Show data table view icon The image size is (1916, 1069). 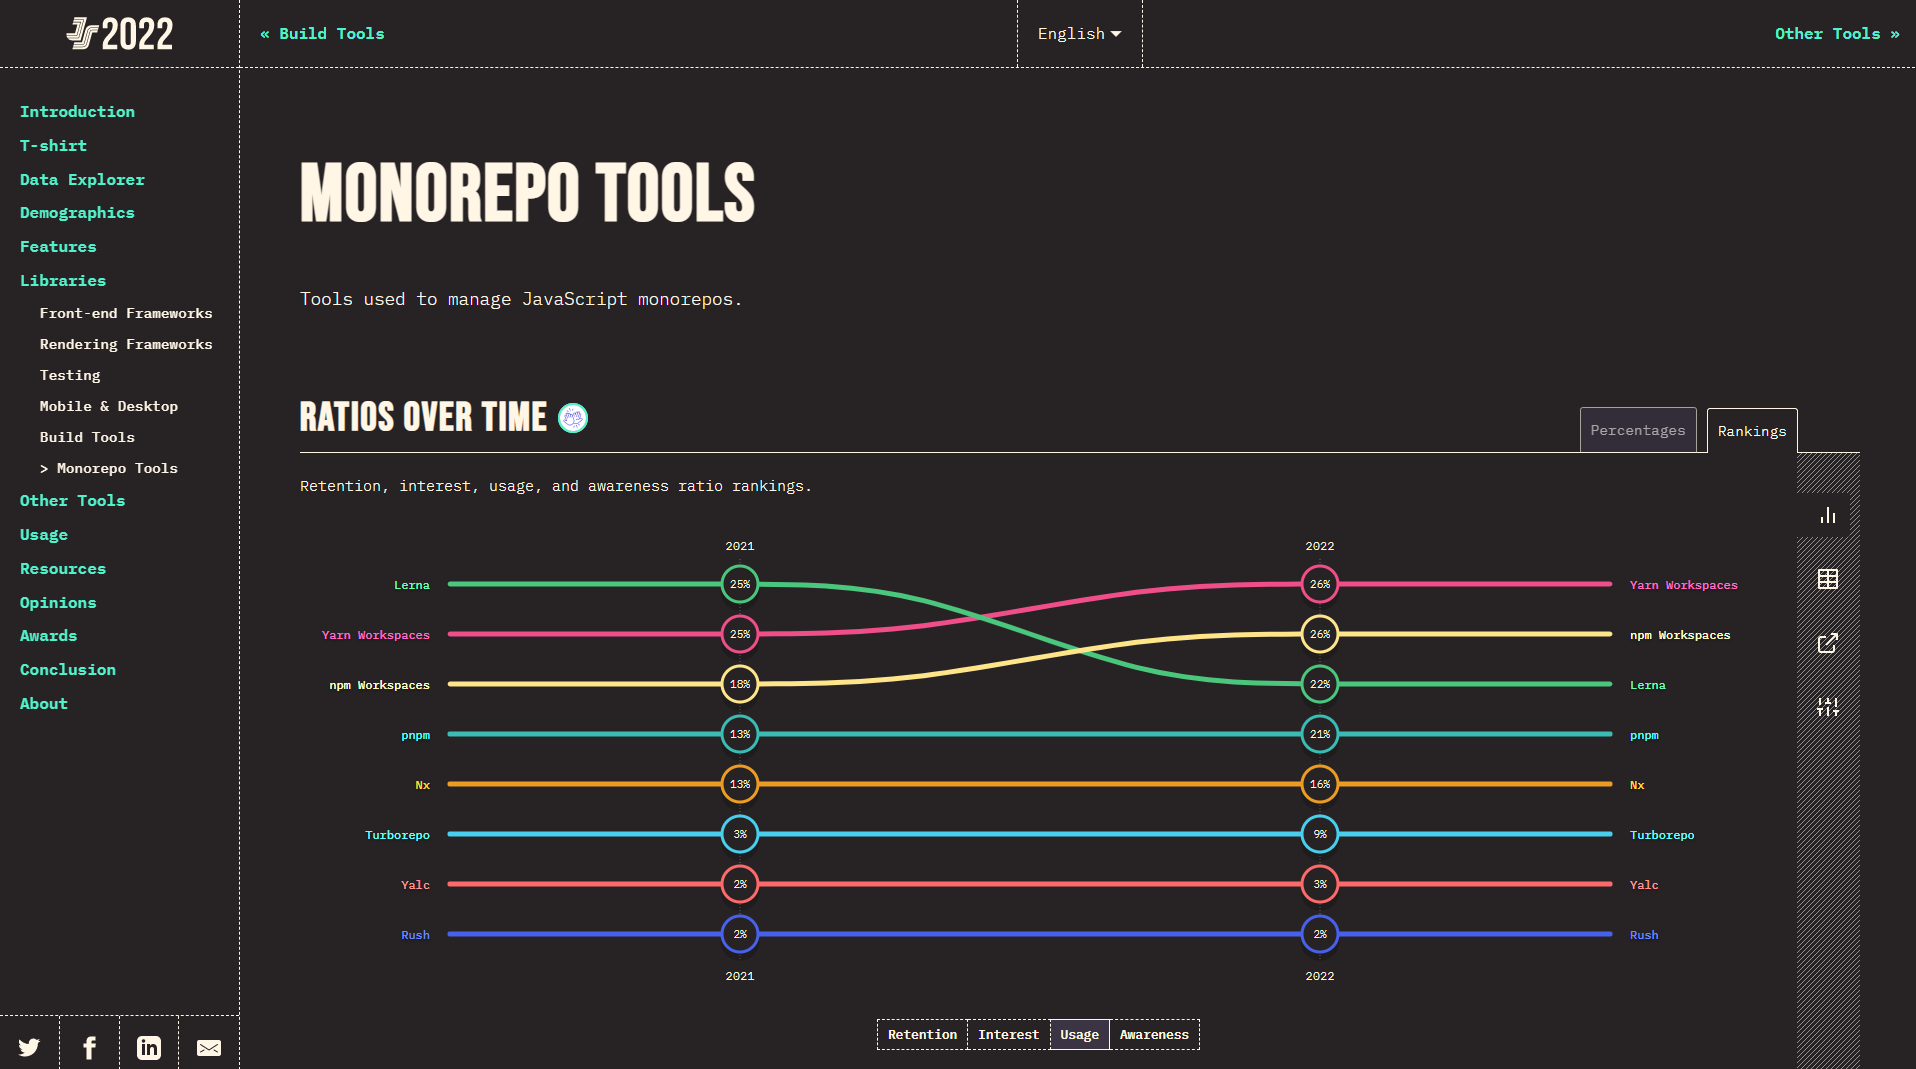[1828, 579]
